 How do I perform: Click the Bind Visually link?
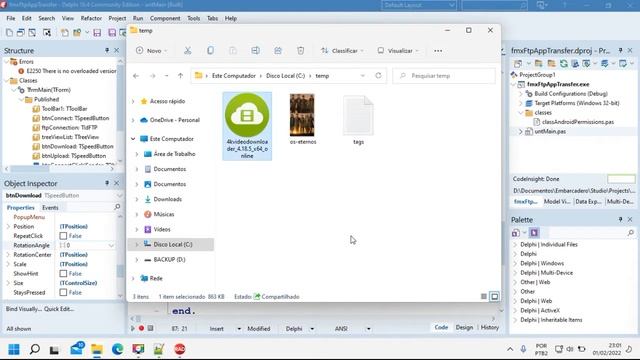click(23, 309)
